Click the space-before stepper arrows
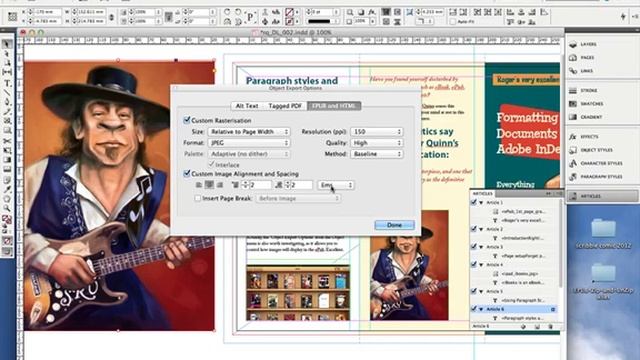This screenshot has height=360, width=640. pos(245,185)
